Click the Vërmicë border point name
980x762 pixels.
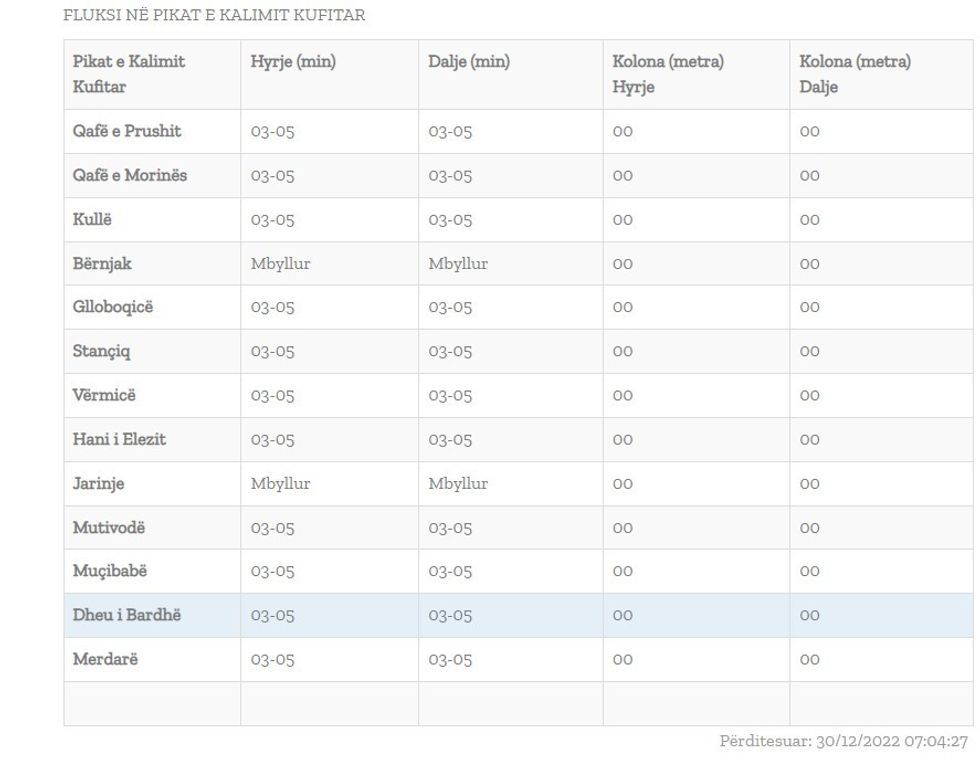click(x=104, y=396)
